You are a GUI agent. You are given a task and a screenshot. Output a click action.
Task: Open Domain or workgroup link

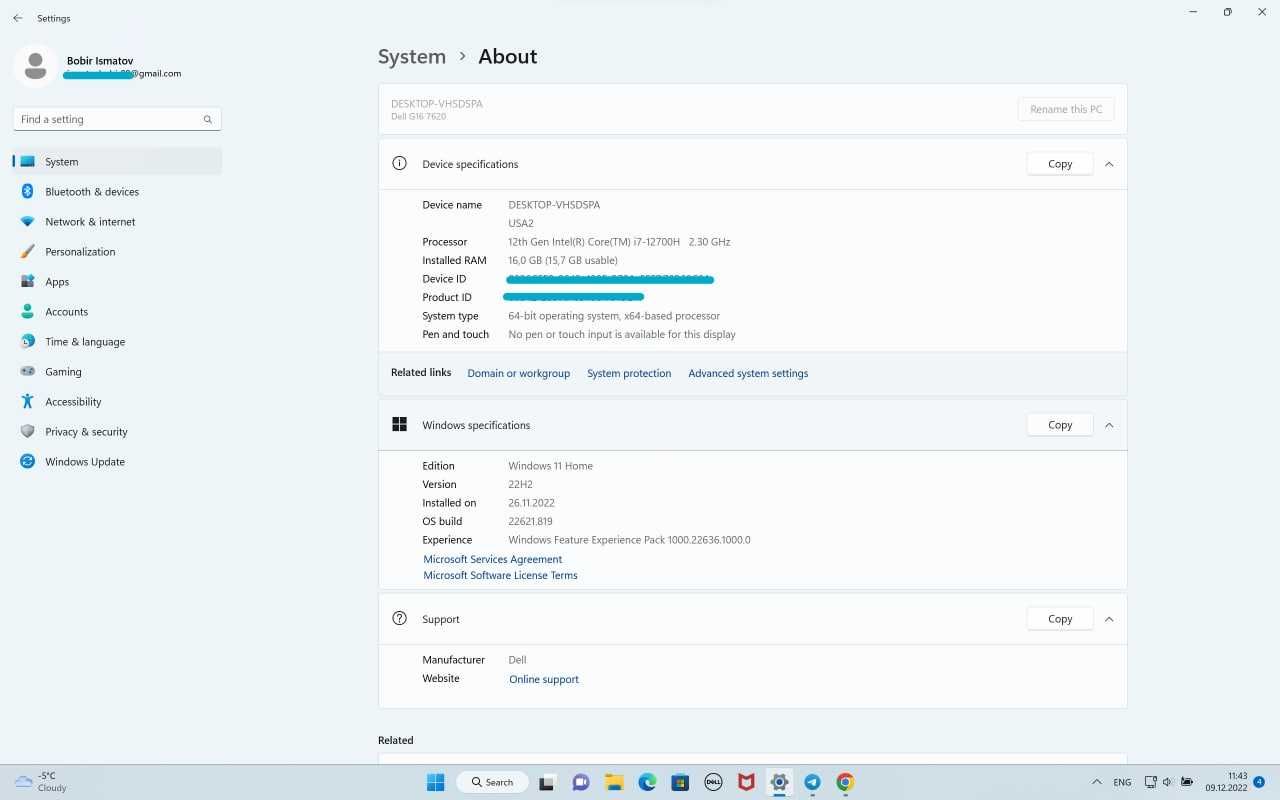(x=518, y=373)
